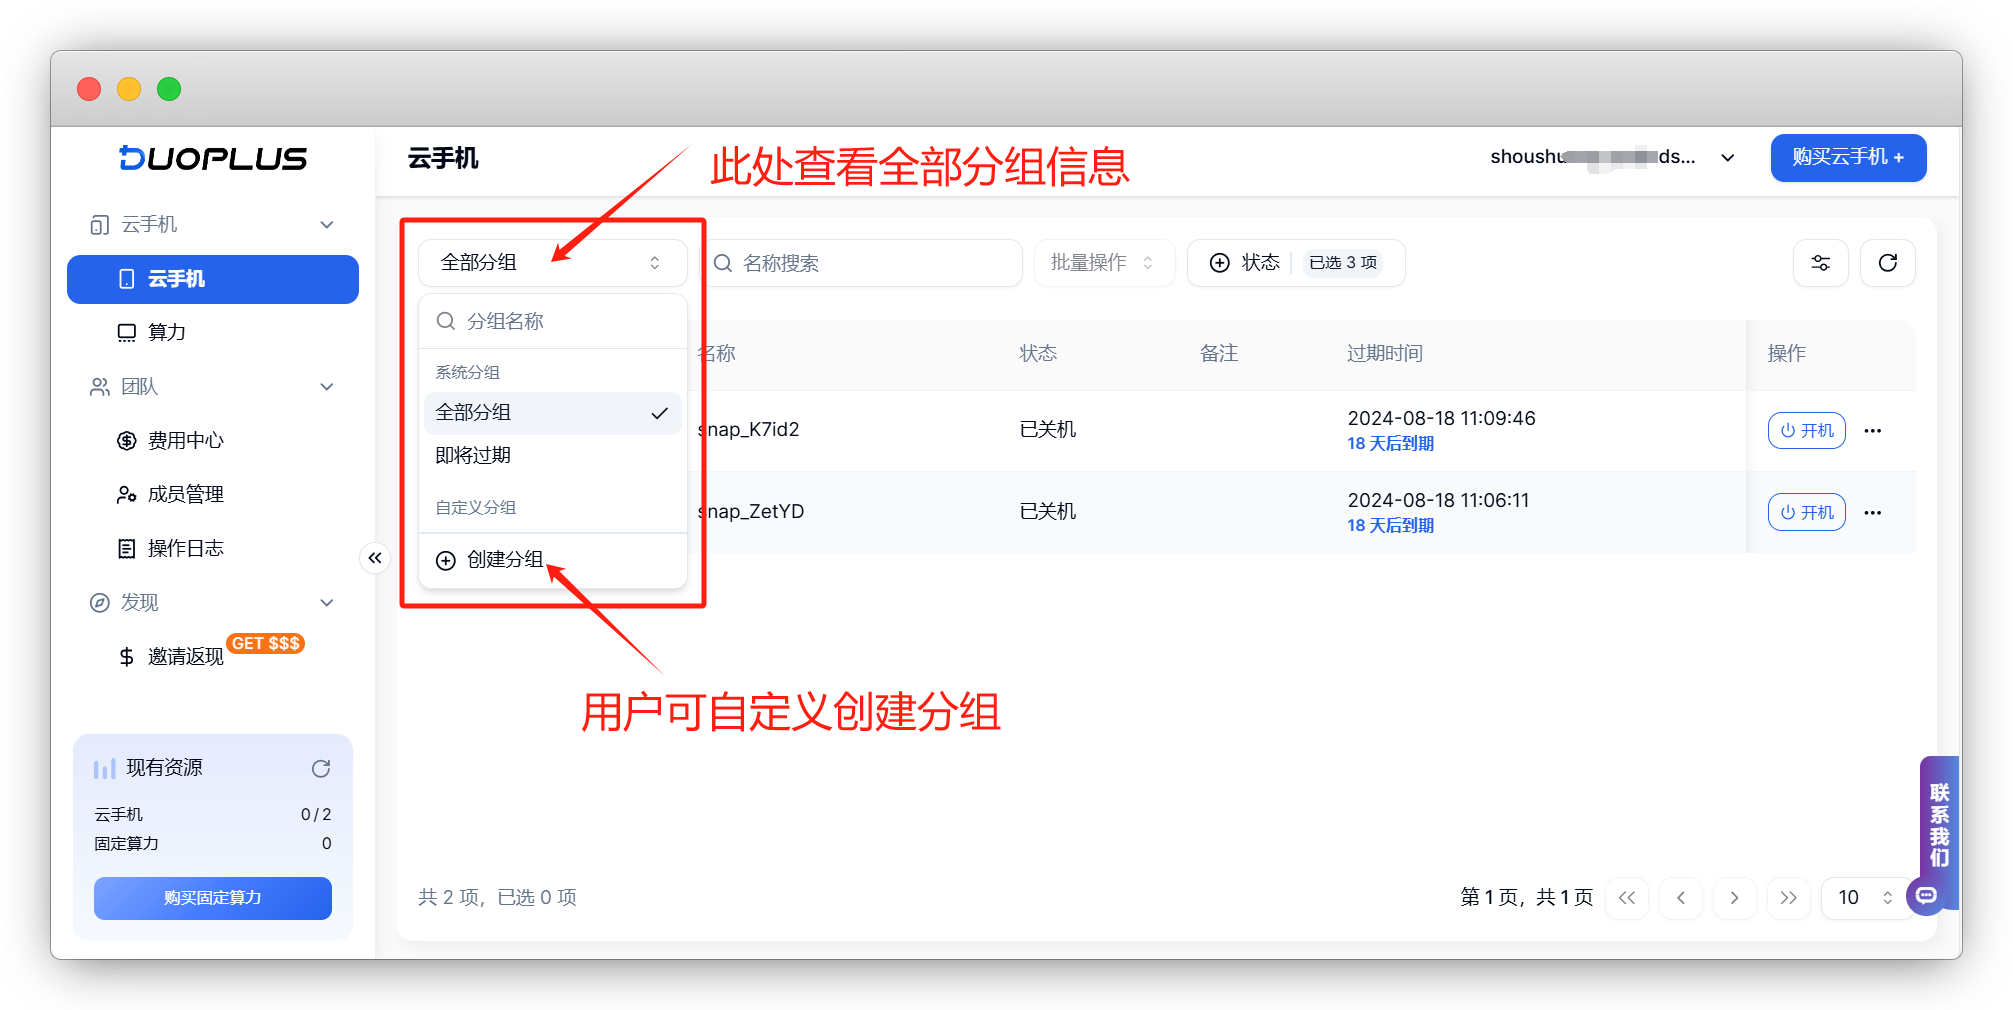The height and width of the screenshot is (1010, 2013).
Task: Open the column settings sliders icon
Action: (1821, 263)
